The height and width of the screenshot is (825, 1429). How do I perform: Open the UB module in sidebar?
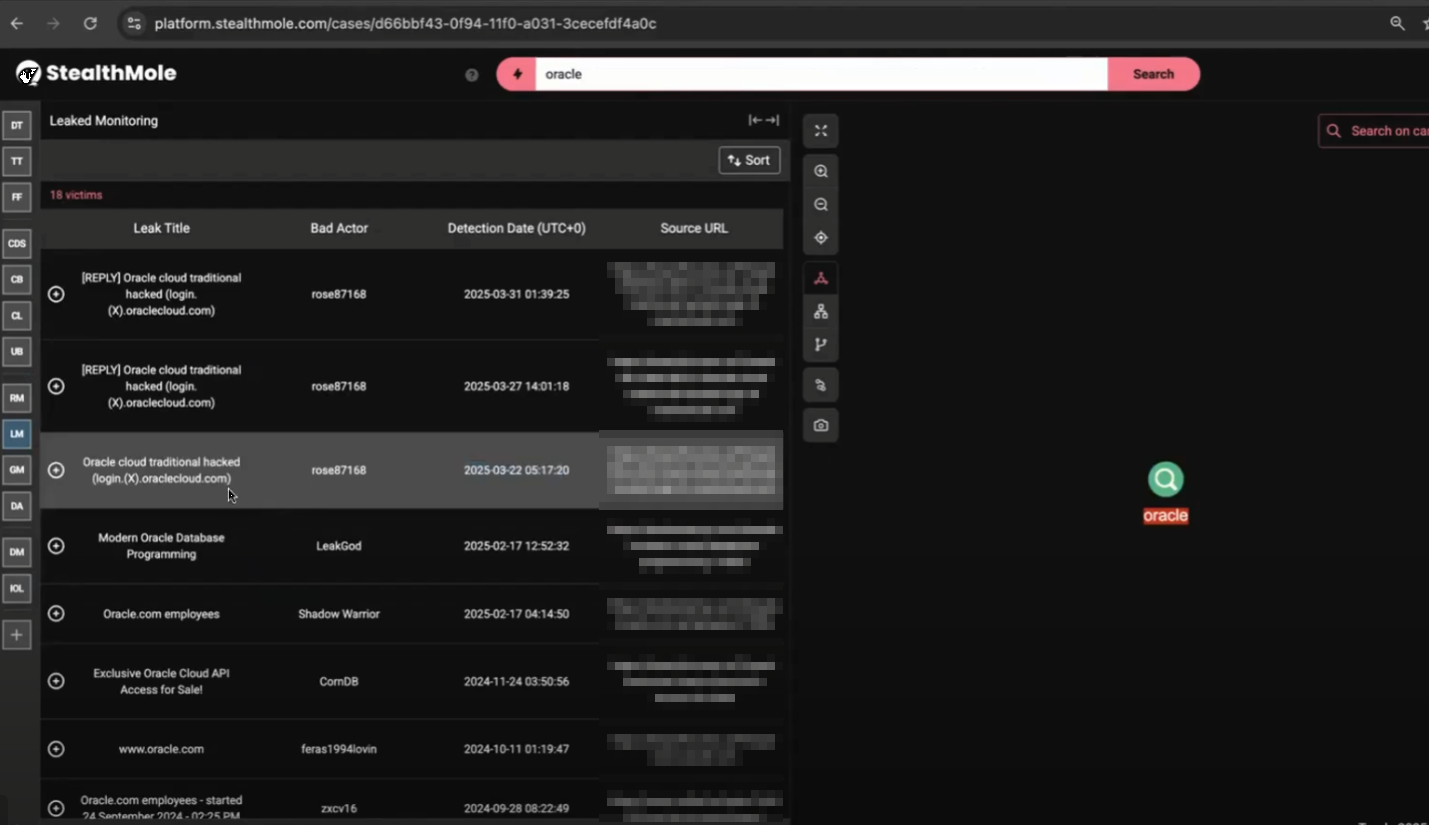pyautogui.click(x=17, y=351)
